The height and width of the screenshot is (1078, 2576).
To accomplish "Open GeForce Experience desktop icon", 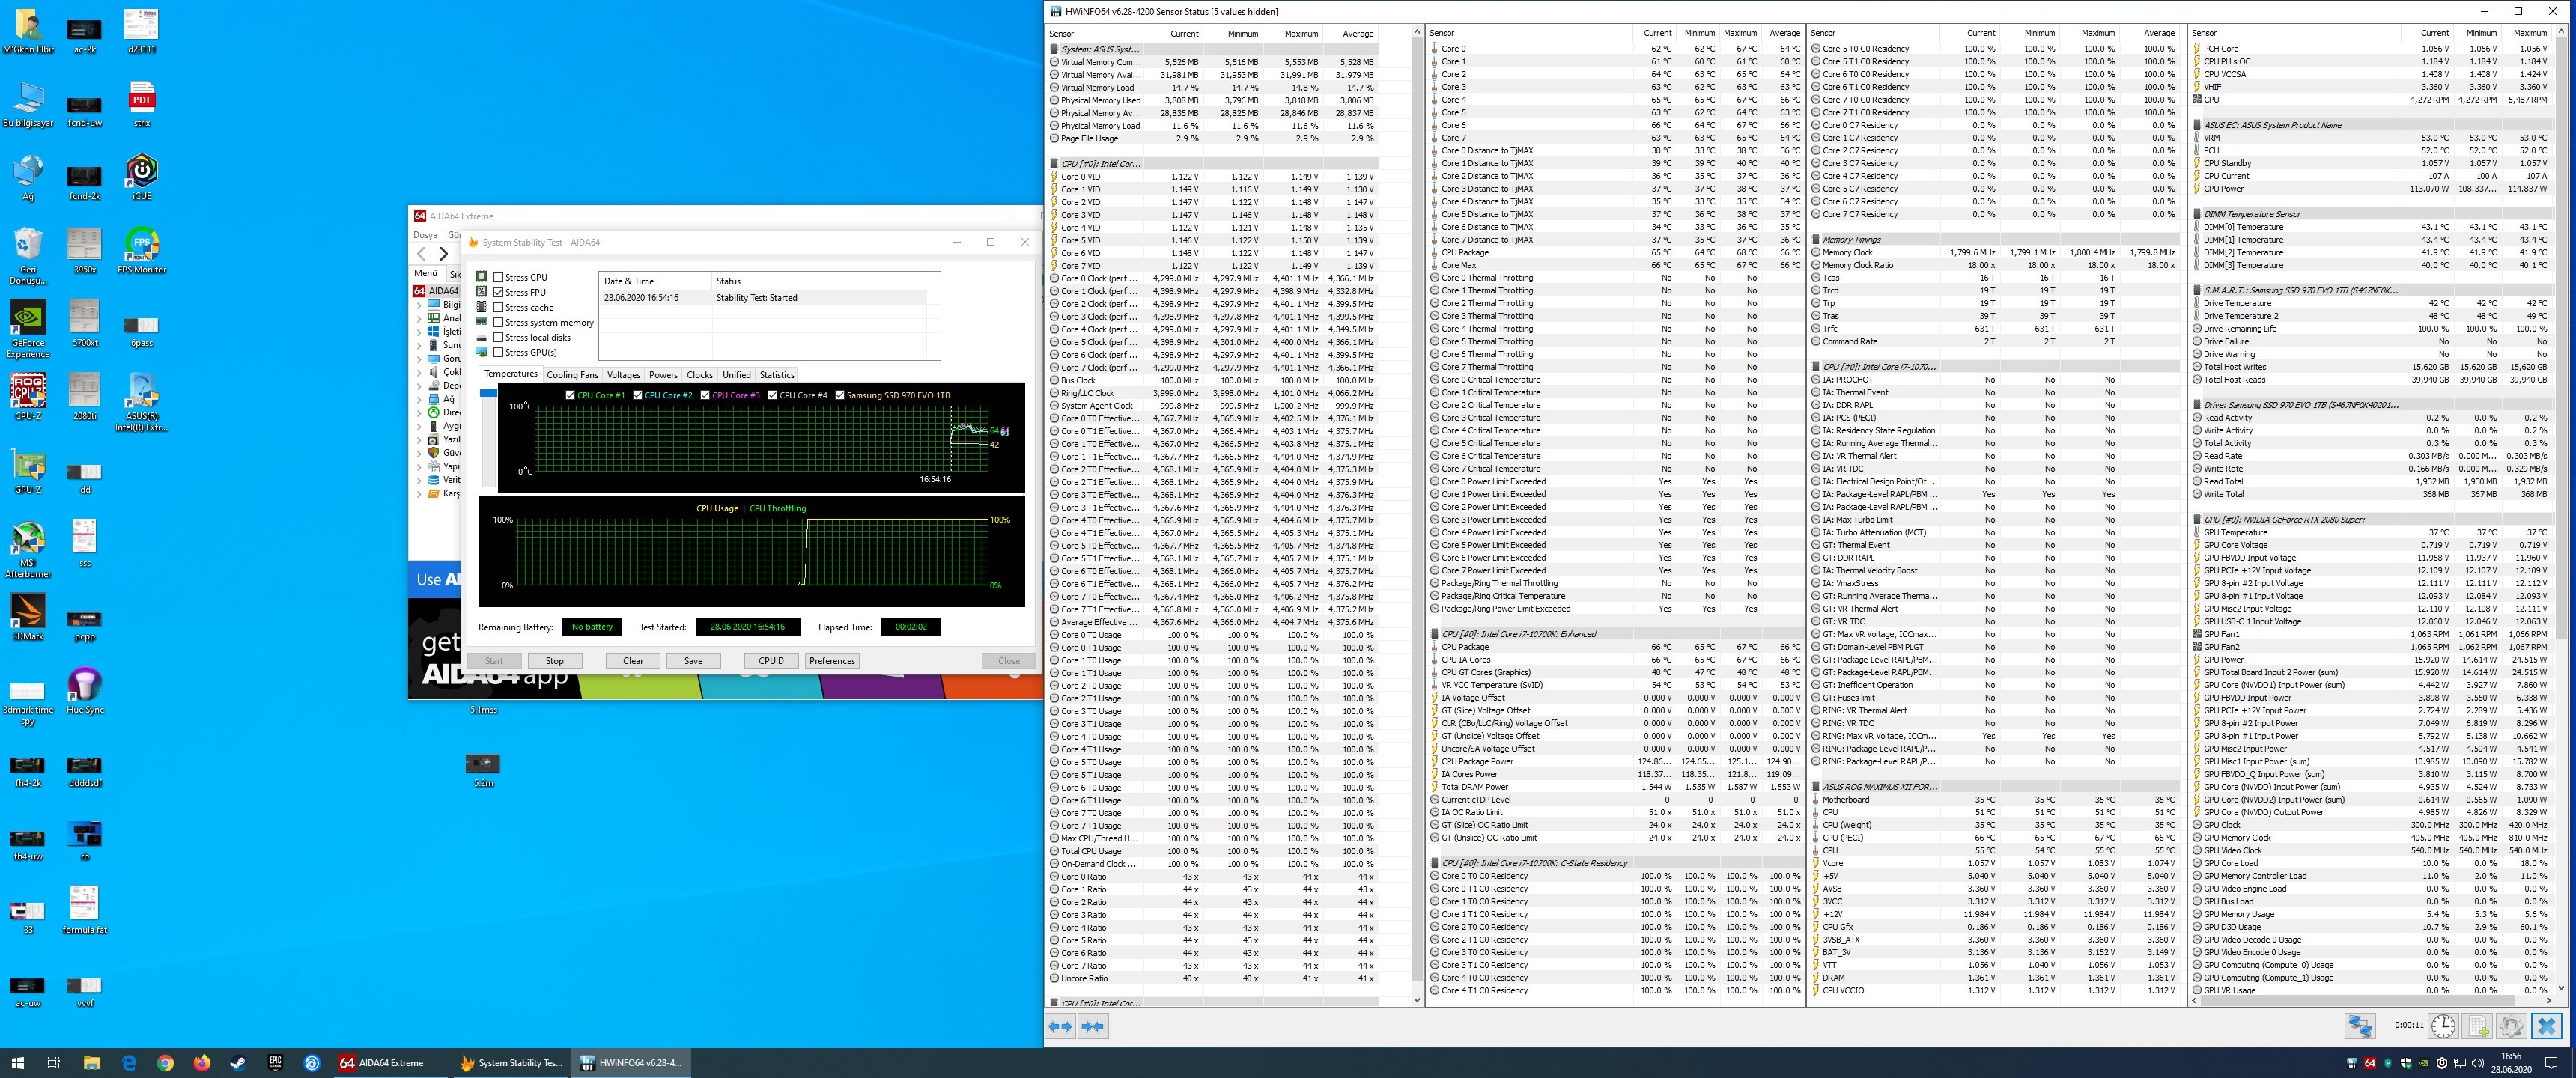I will tap(28, 329).
